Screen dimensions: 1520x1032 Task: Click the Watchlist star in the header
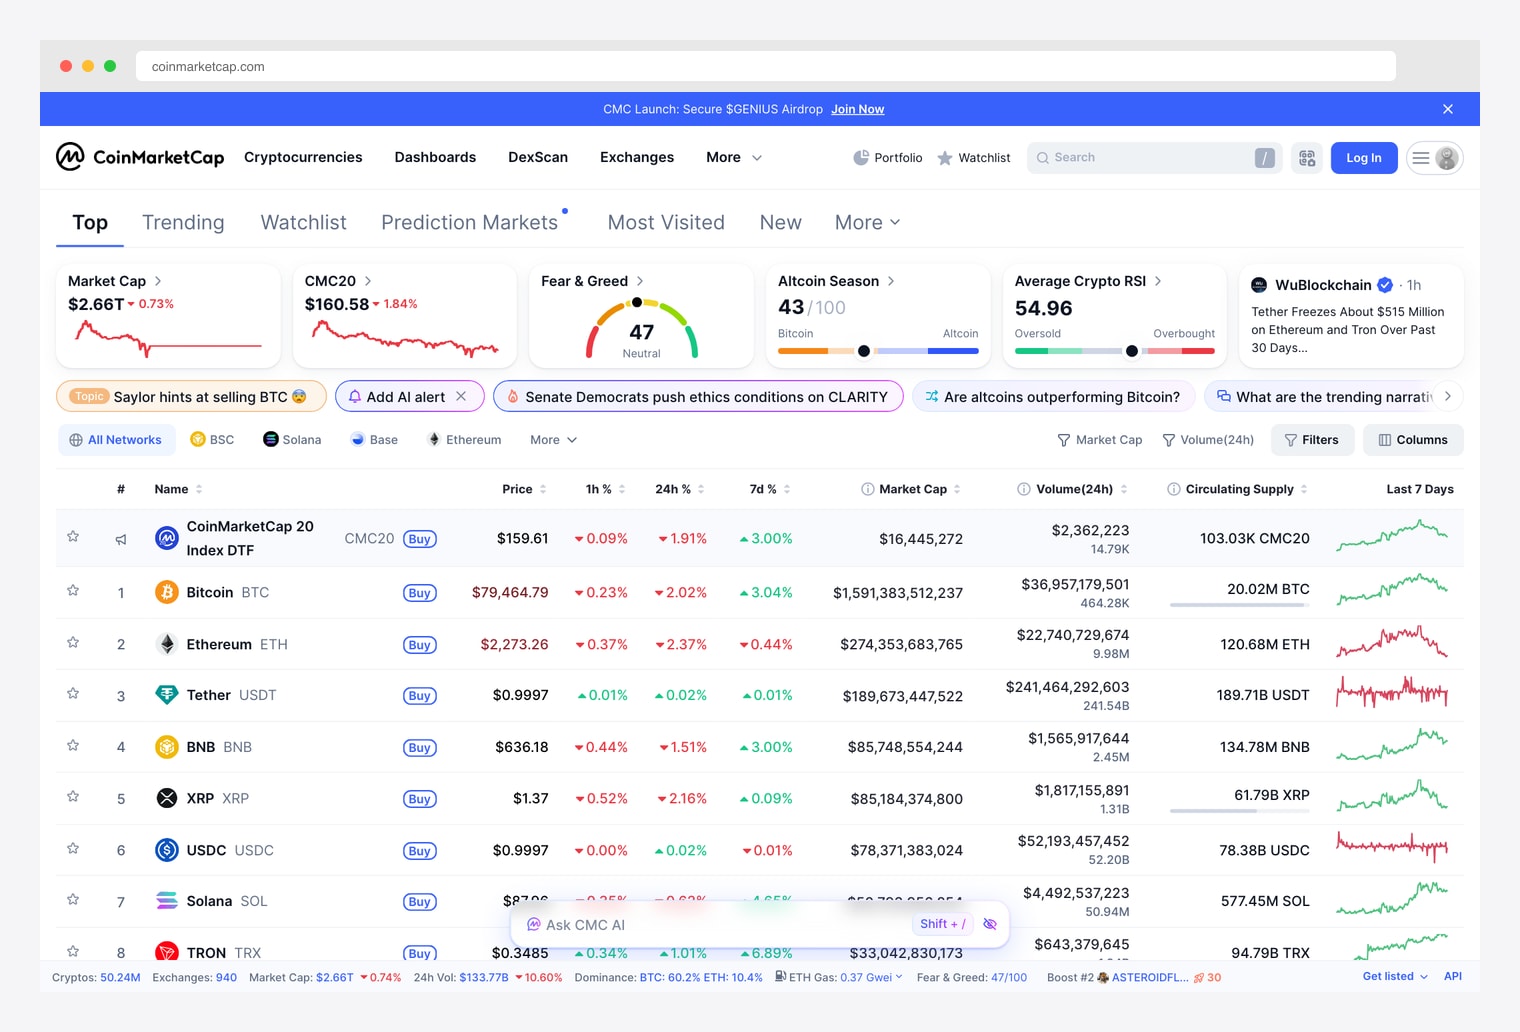click(x=945, y=158)
